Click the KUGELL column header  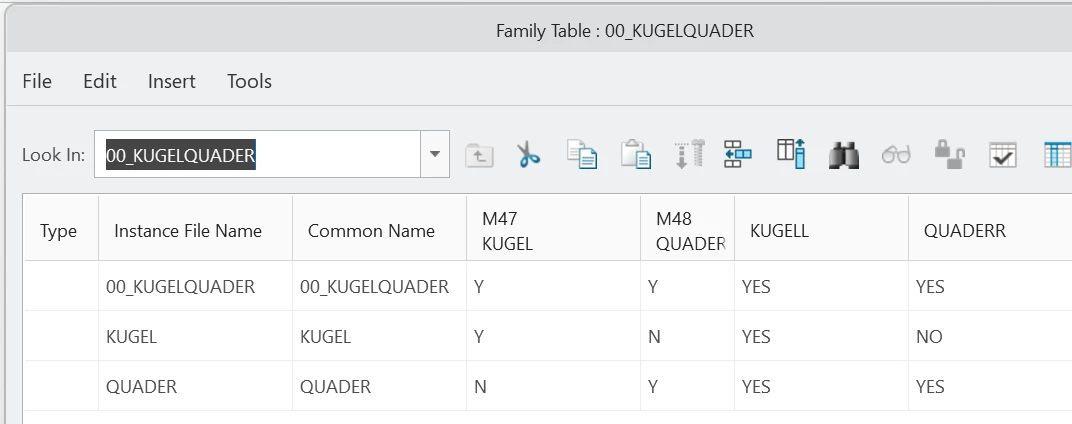click(x=821, y=228)
